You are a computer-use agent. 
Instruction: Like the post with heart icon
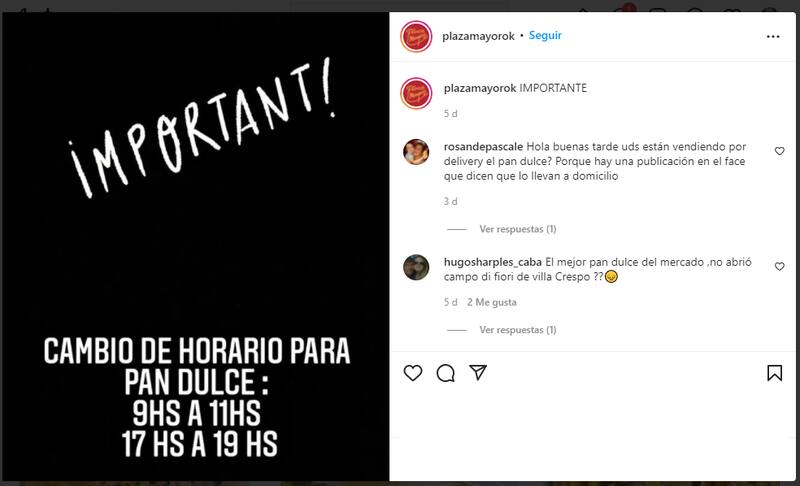[413, 373]
